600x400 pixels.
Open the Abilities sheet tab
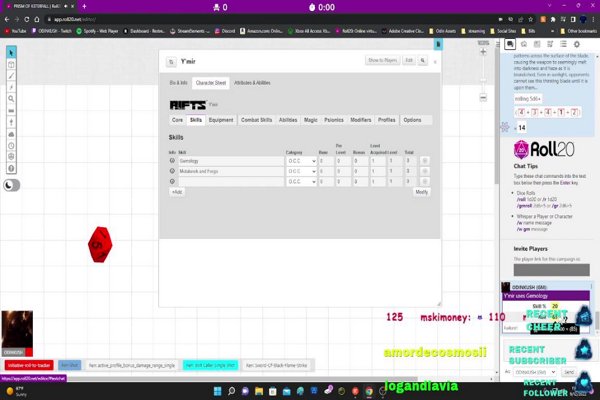pos(288,120)
